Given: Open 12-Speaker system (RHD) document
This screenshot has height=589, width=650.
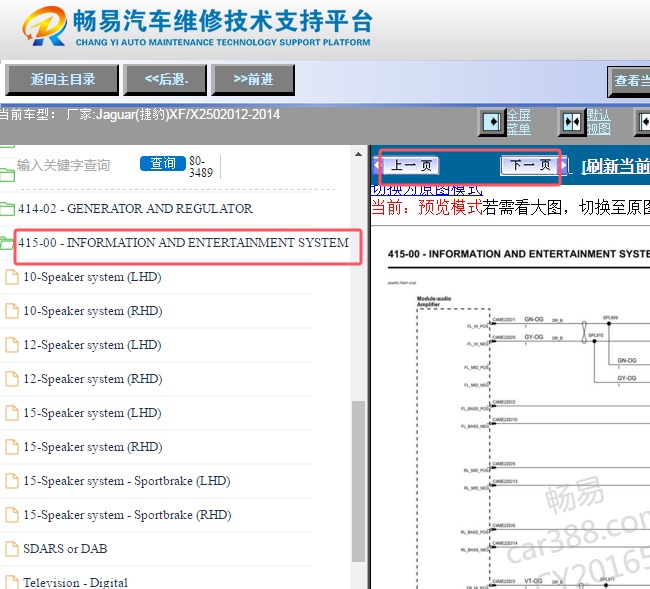Looking at the screenshot, I should click(x=92, y=378).
